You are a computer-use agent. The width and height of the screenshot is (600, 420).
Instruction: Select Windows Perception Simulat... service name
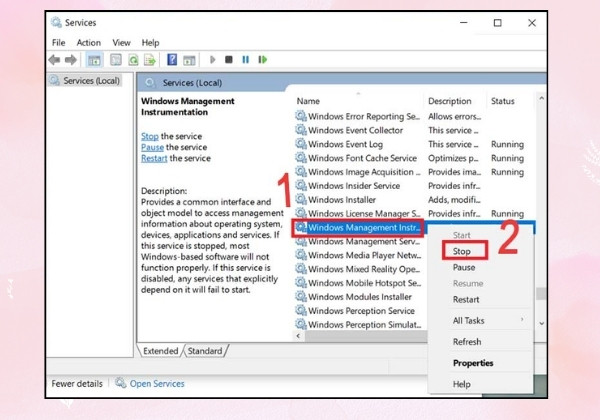click(364, 324)
